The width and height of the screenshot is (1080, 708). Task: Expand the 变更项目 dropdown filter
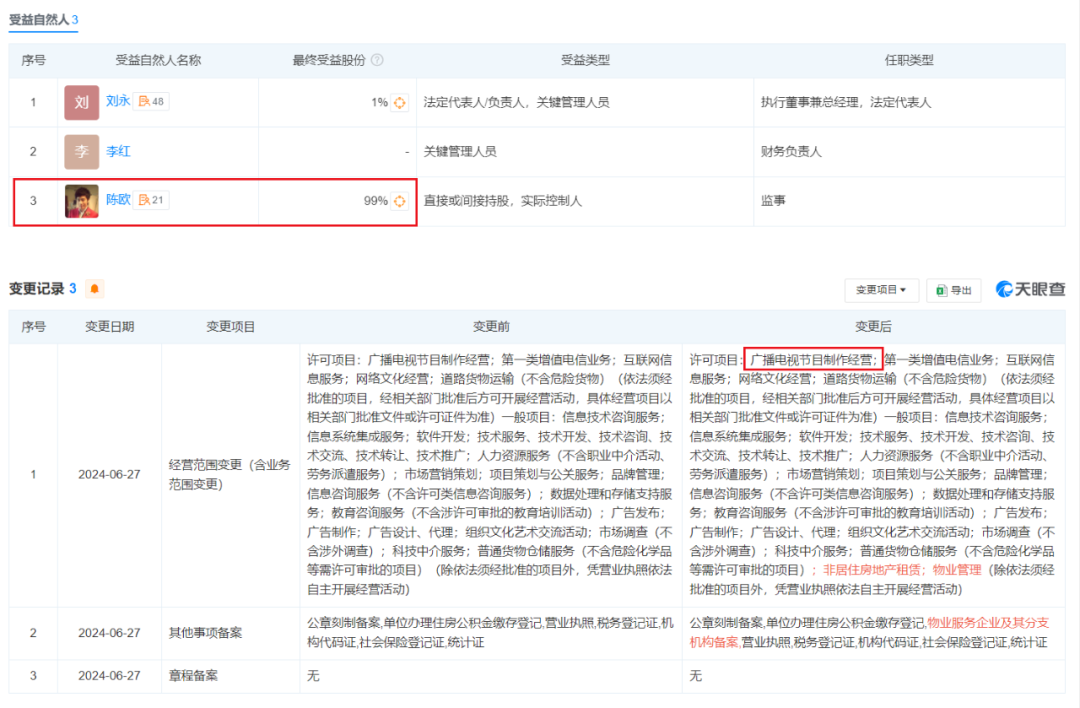881,290
